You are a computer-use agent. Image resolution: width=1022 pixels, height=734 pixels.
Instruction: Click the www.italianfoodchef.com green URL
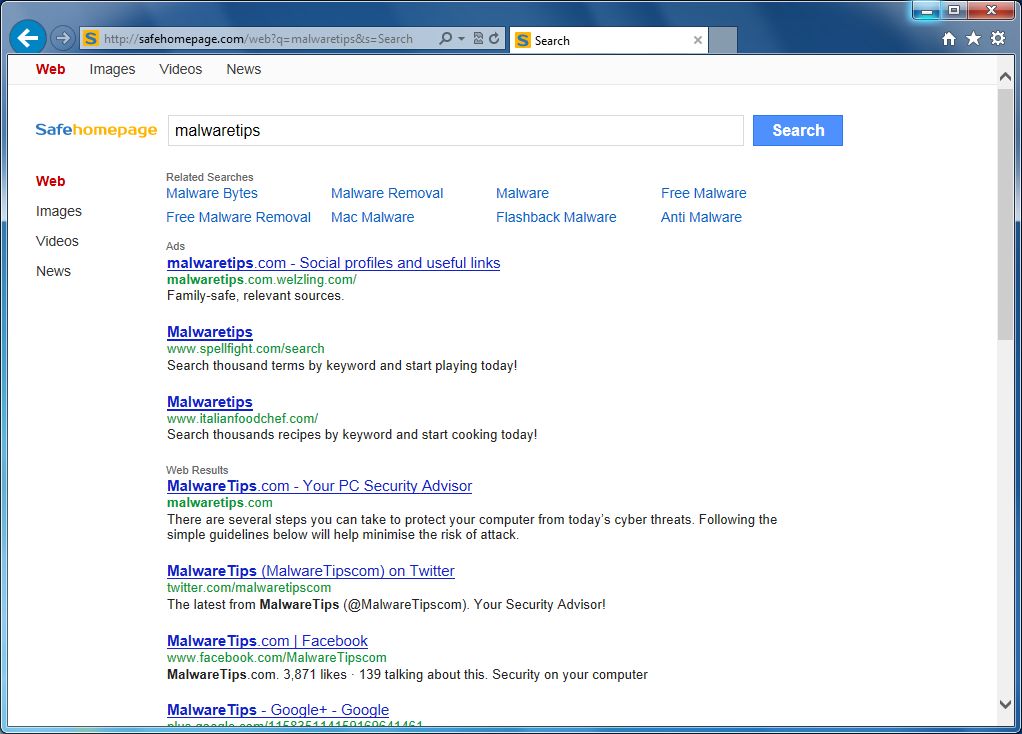coord(242,418)
